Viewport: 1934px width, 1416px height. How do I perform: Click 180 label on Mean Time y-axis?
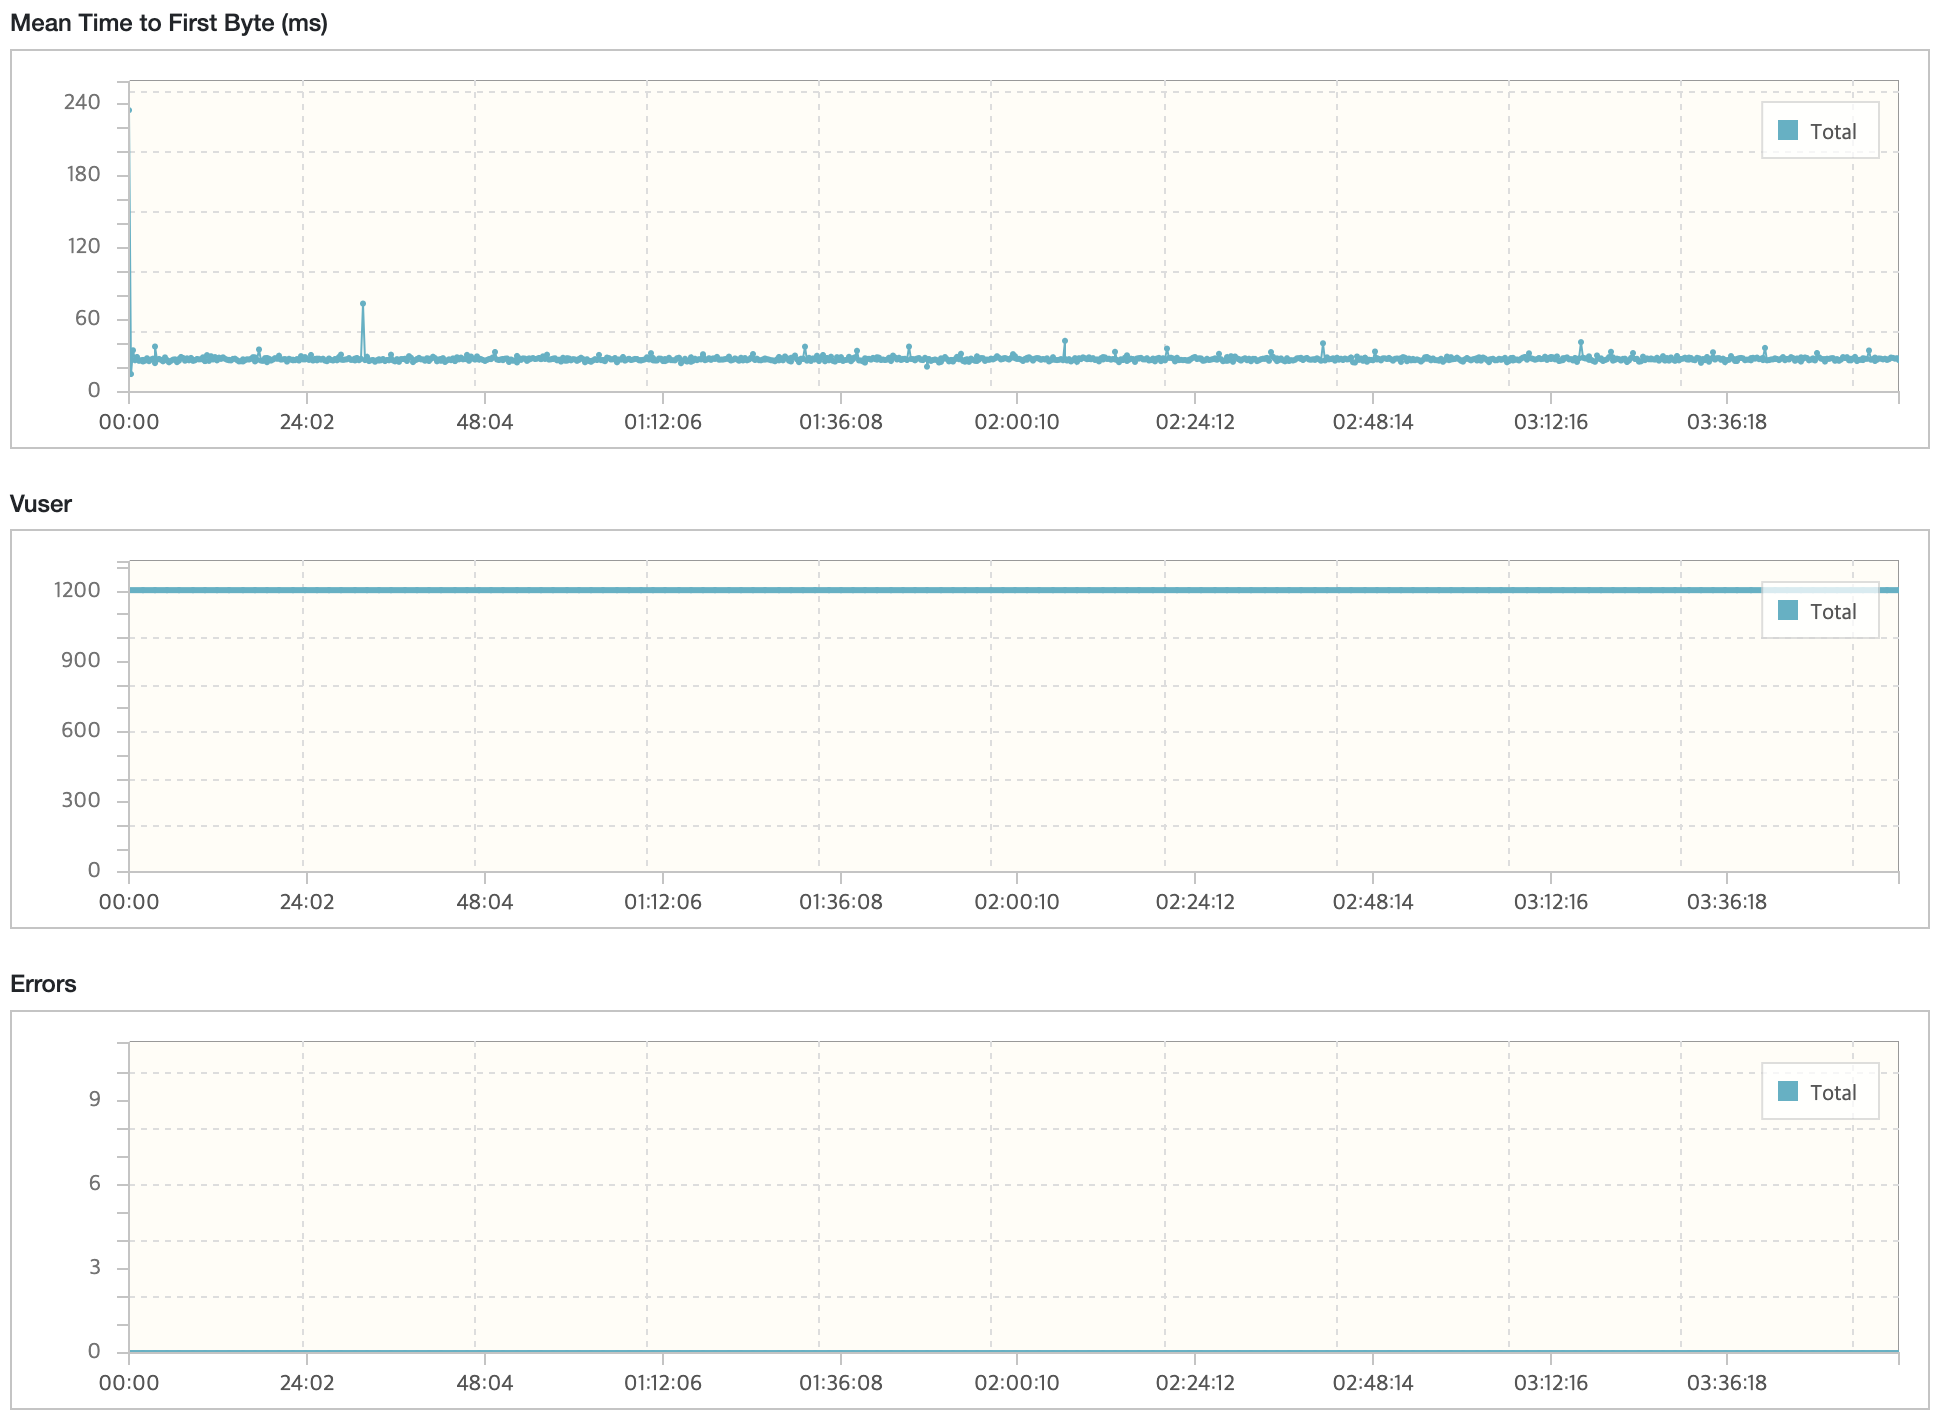(82, 174)
